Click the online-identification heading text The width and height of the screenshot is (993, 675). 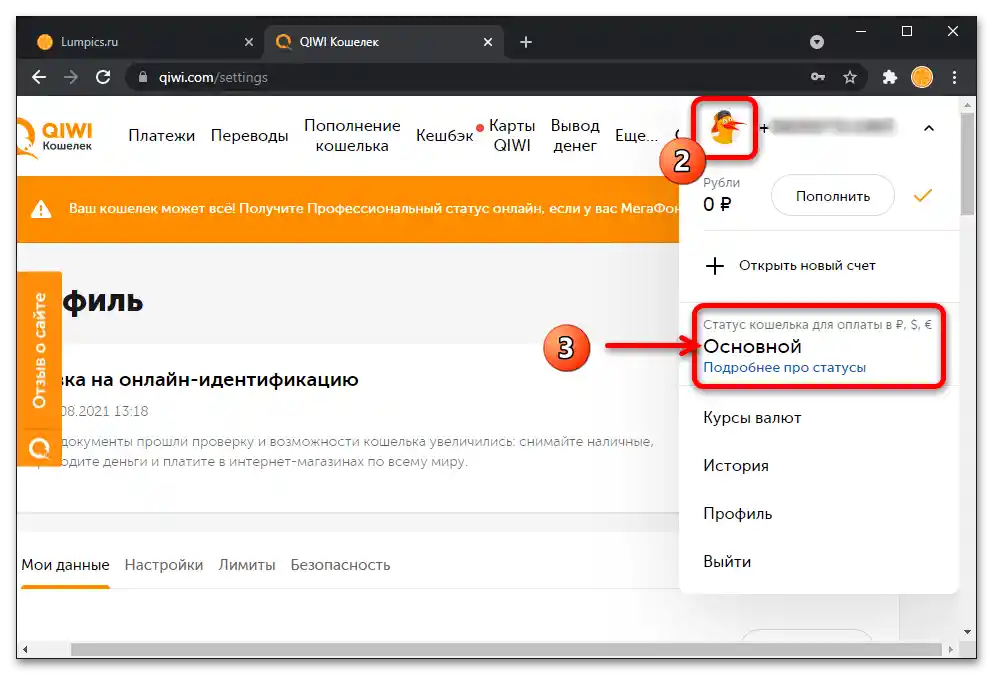[210, 379]
